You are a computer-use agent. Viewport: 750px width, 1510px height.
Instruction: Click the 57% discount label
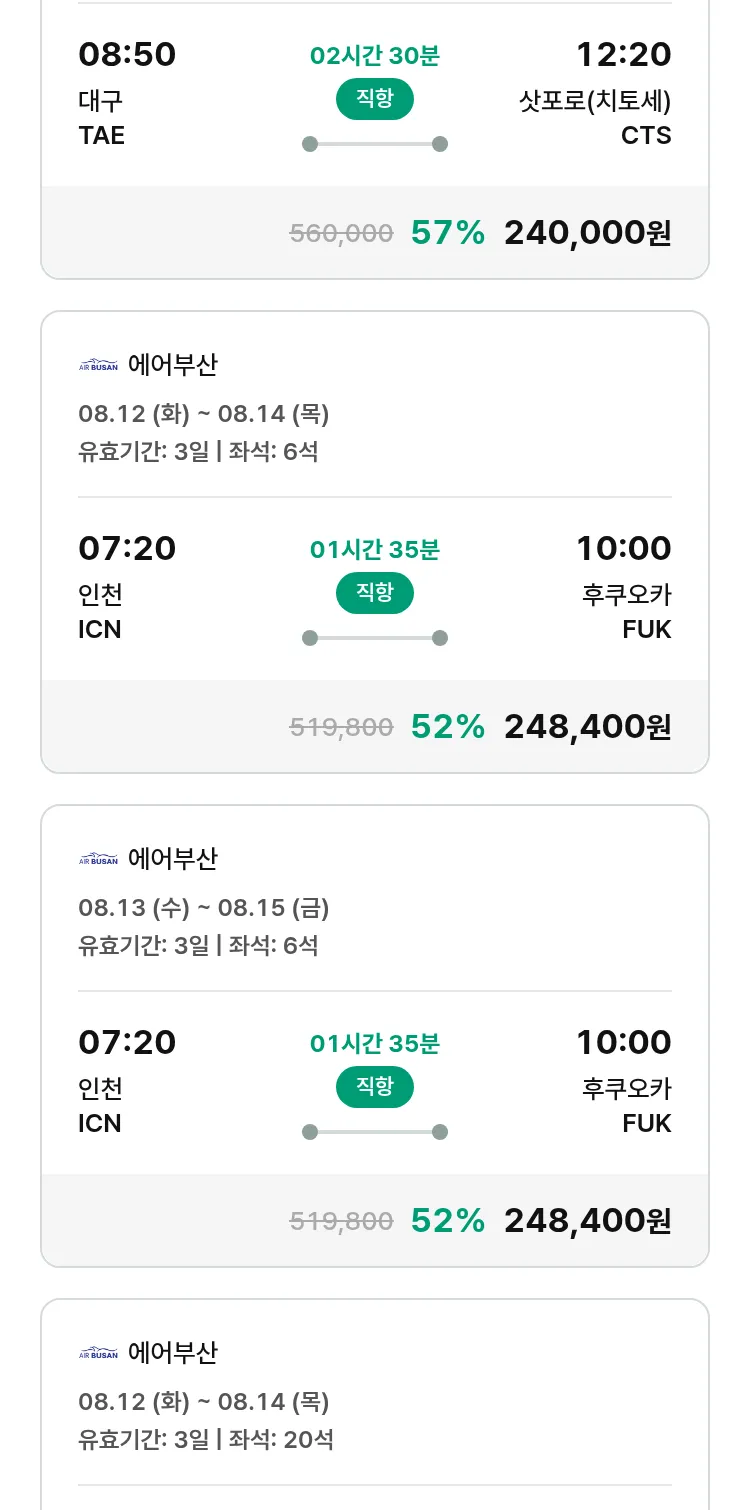tap(448, 233)
